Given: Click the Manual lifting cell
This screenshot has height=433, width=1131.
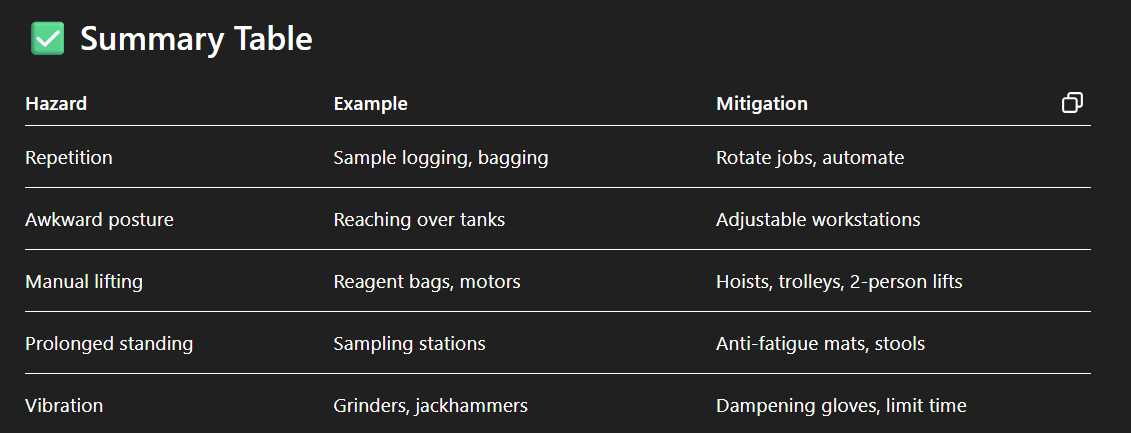Looking at the screenshot, I should [84, 282].
